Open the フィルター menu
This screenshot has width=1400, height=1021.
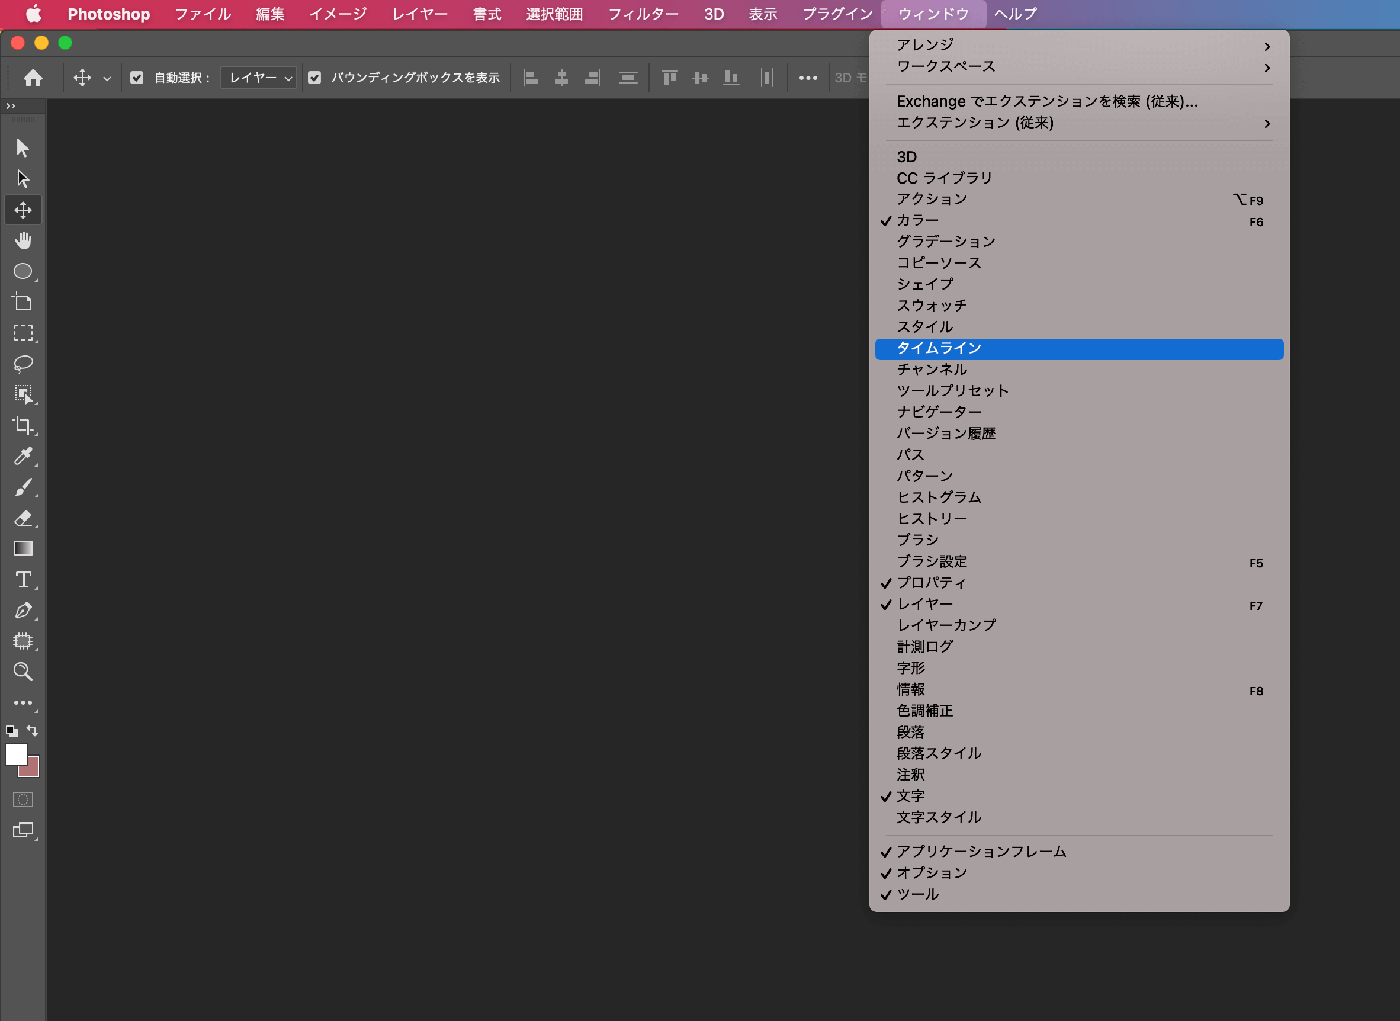point(643,14)
